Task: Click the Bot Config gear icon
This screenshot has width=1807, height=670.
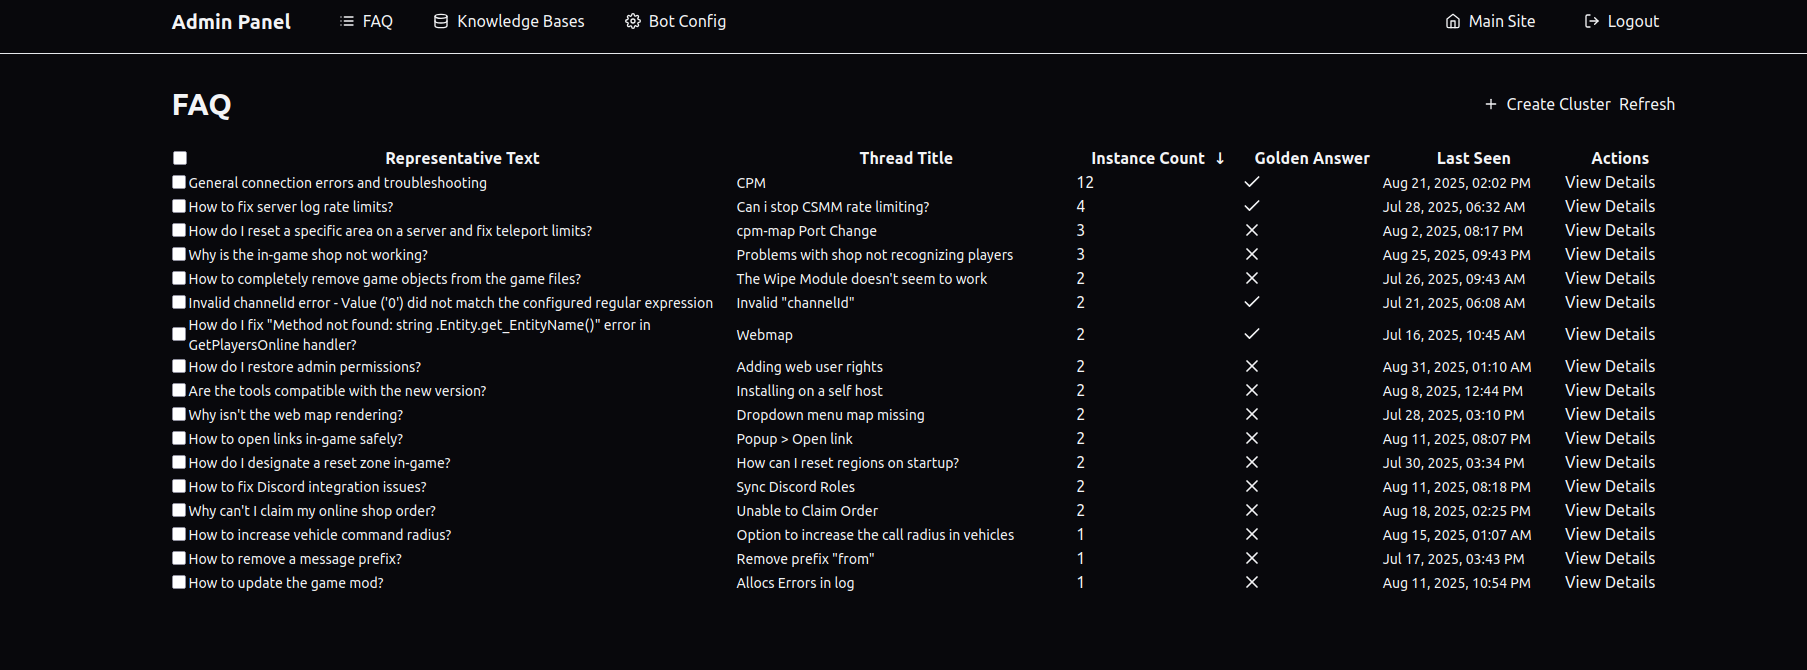Action: tap(633, 21)
